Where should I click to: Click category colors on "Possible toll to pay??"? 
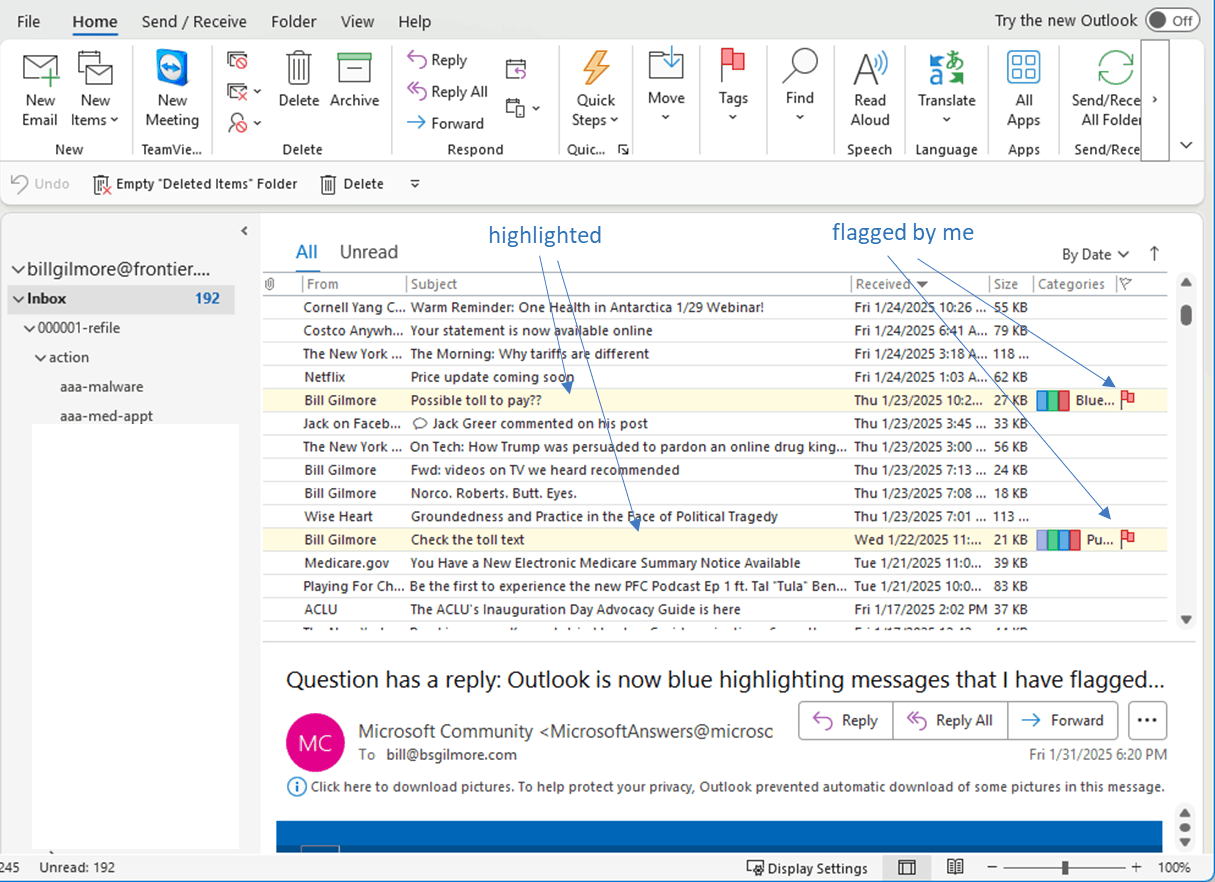click(1053, 400)
